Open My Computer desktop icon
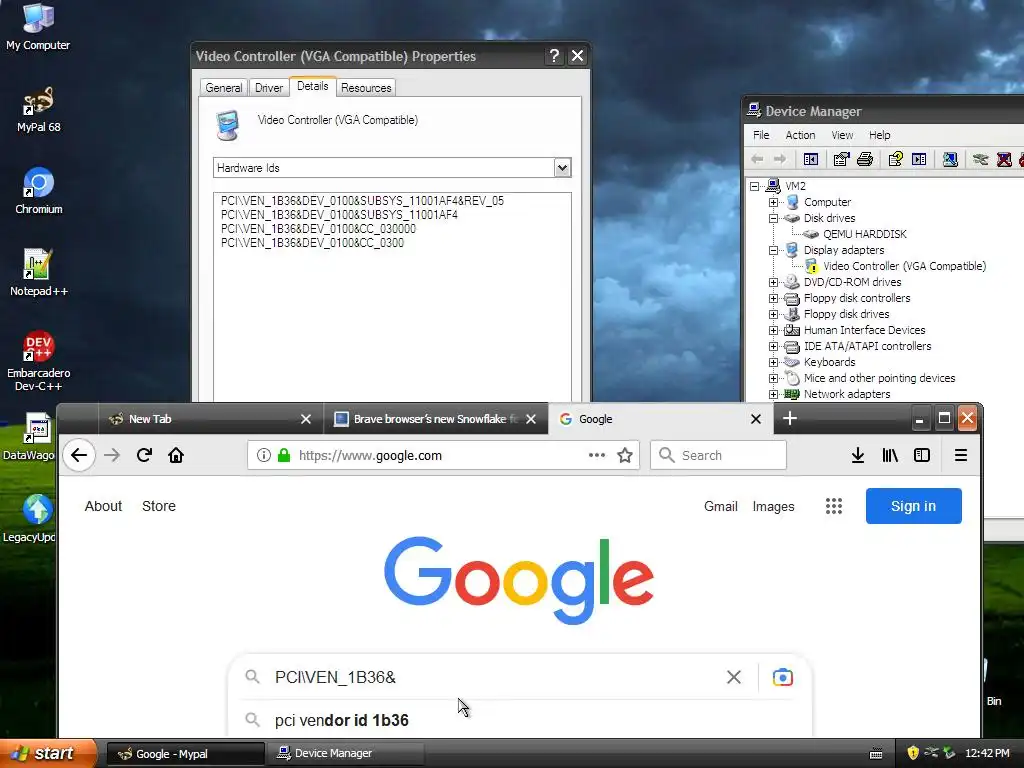 [x=38, y=27]
